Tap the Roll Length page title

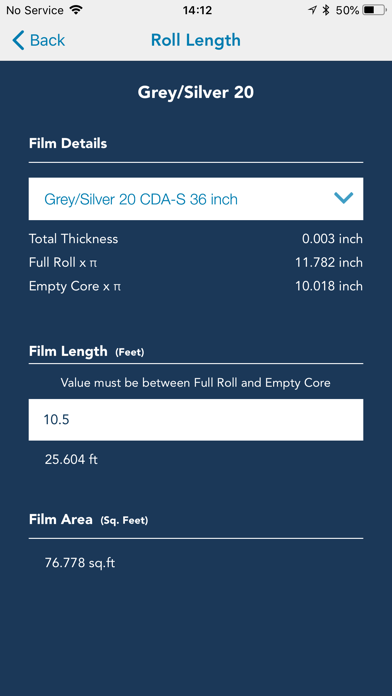click(196, 40)
